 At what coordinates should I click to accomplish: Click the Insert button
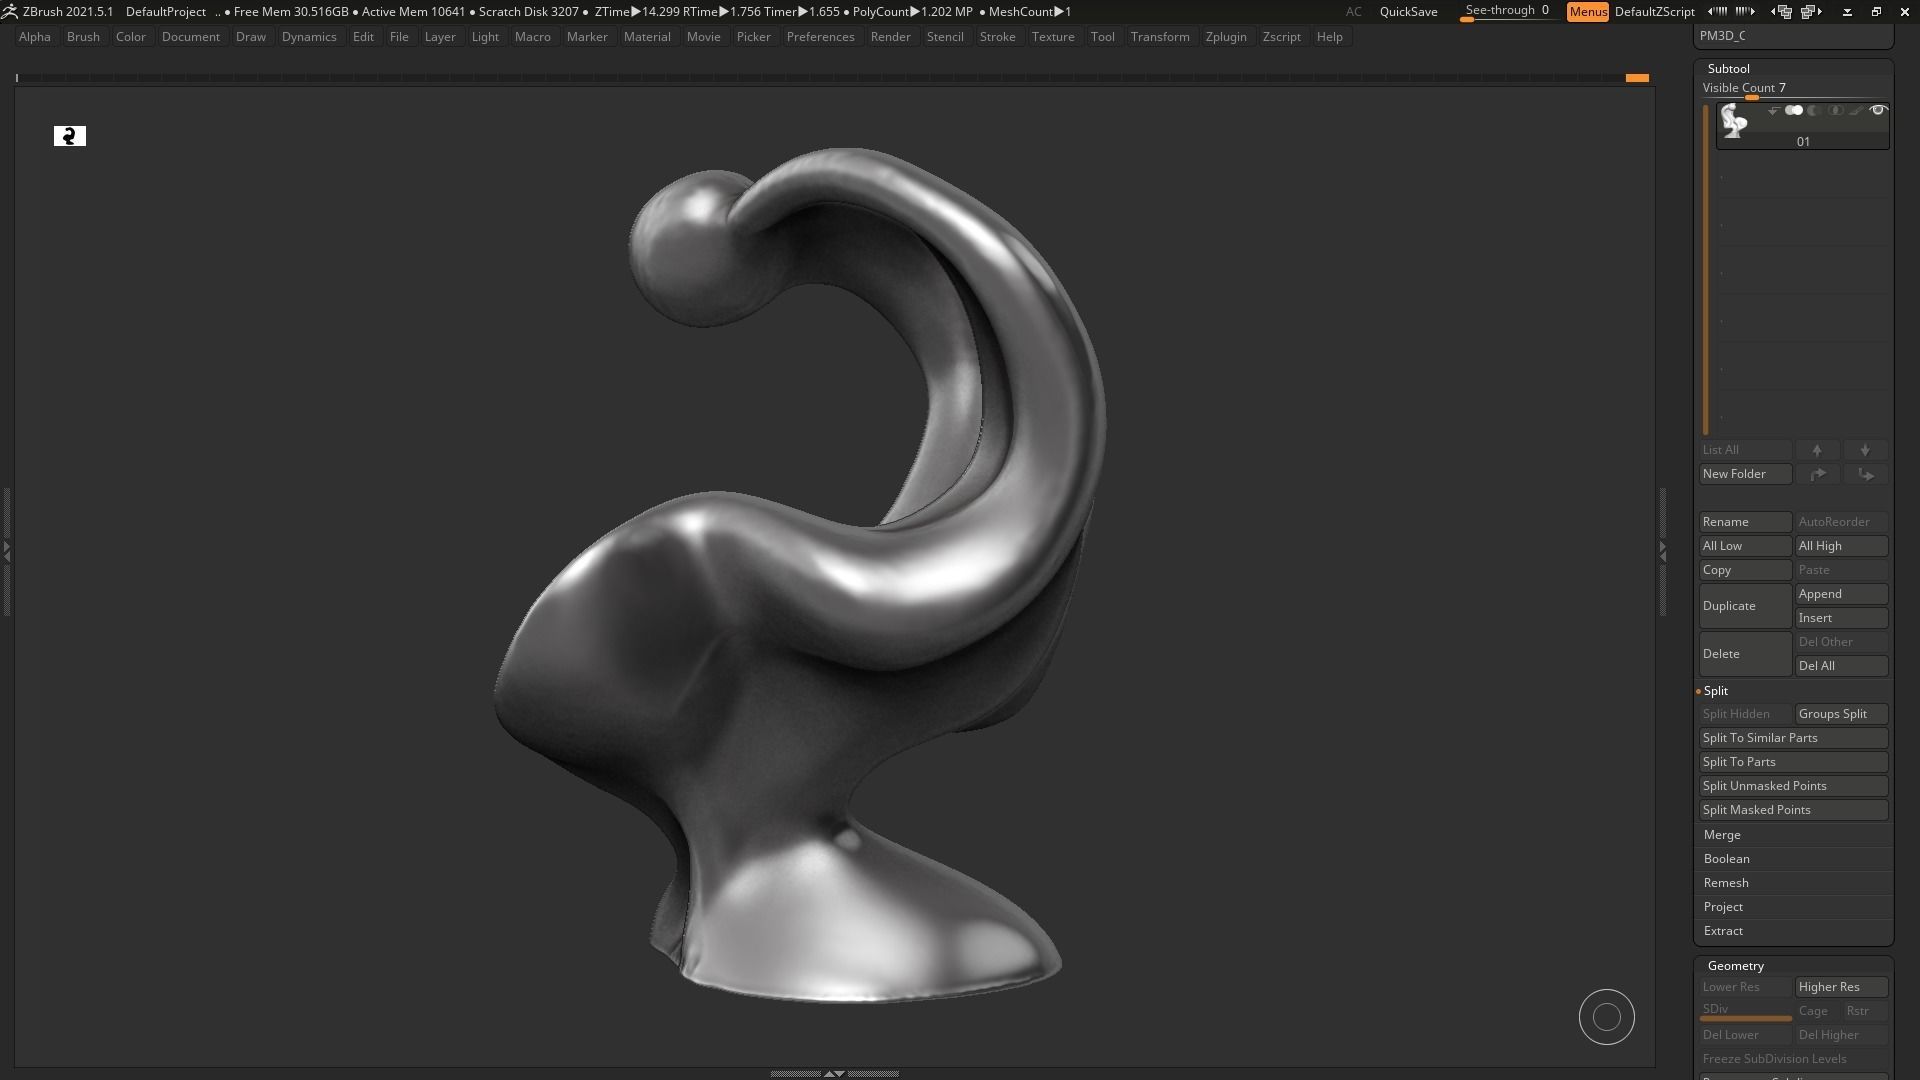1841,618
